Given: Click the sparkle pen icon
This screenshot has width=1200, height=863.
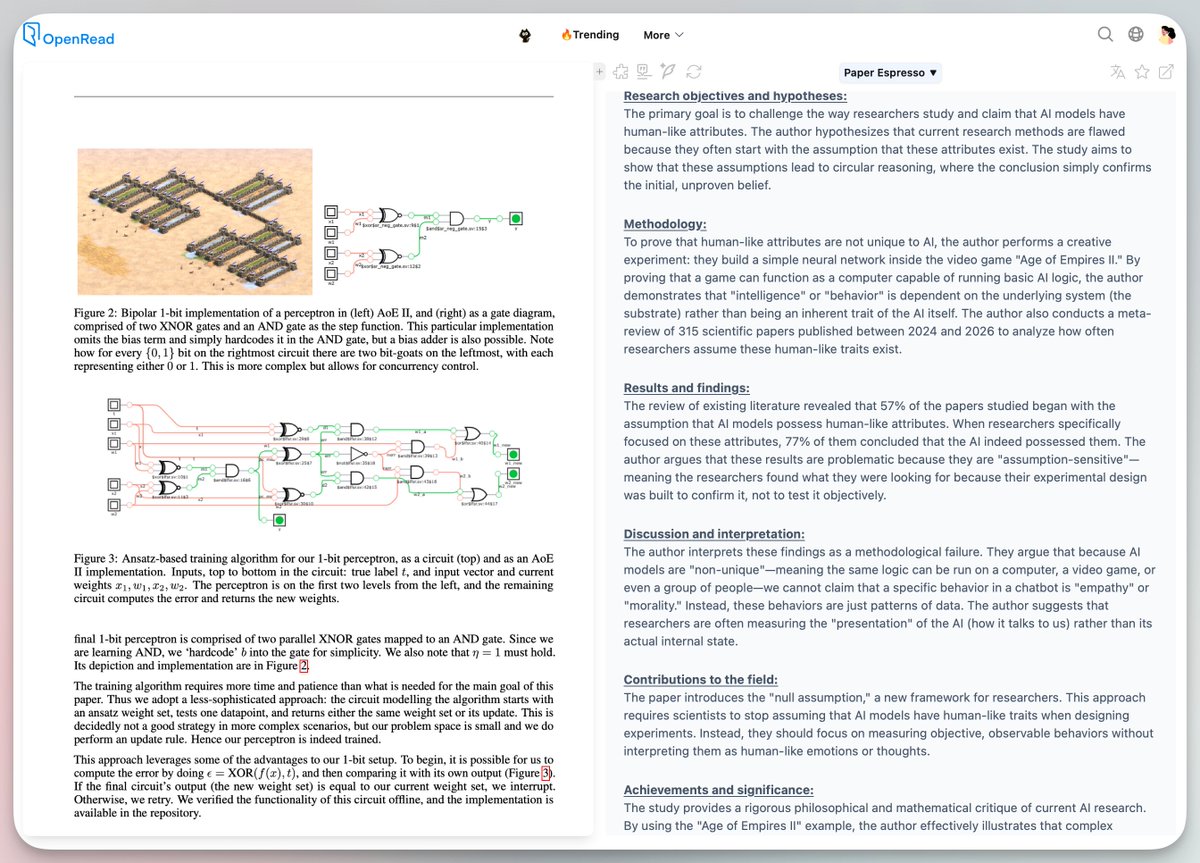Looking at the screenshot, I should pos(669,72).
